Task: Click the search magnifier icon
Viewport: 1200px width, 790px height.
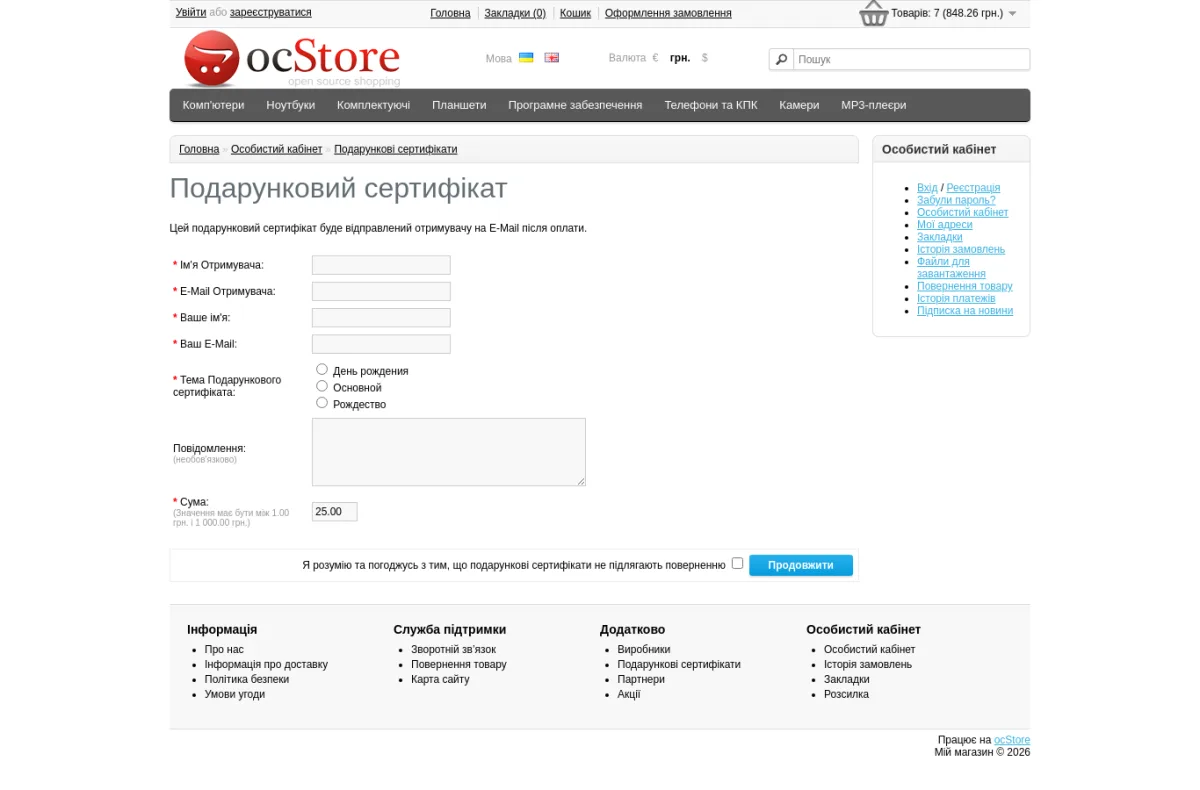Action: [x=782, y=59]
